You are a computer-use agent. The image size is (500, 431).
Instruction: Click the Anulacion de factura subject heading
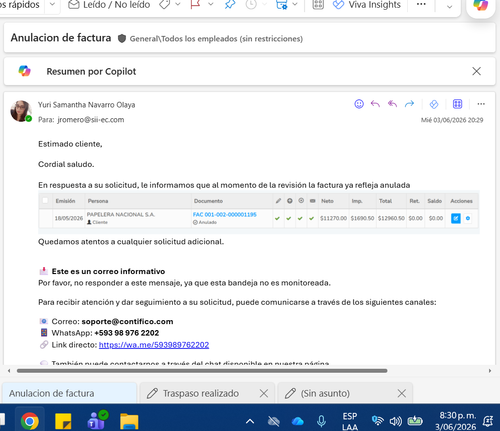(61, 38)
